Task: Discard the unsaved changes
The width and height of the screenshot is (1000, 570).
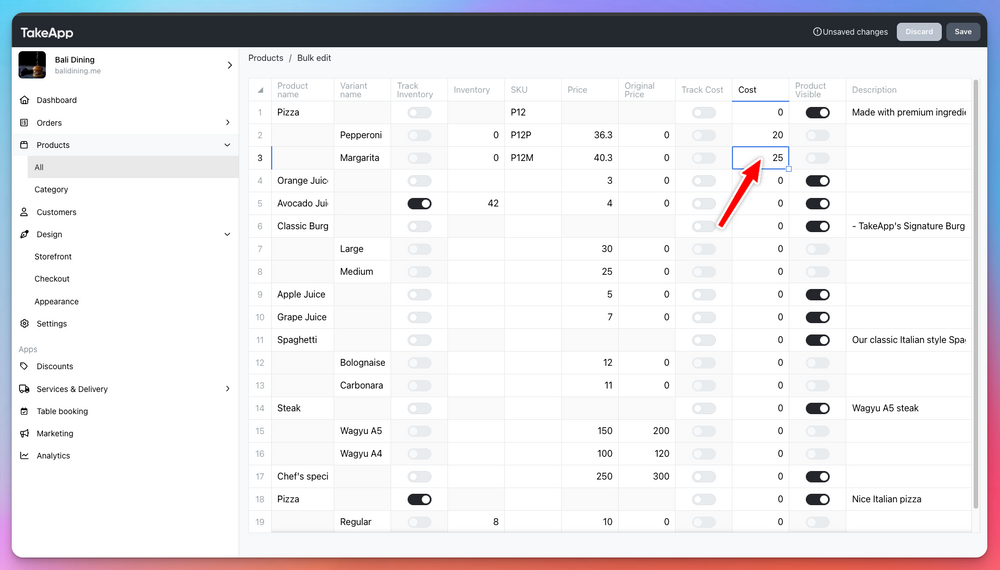Action: (x=918, y=31)
